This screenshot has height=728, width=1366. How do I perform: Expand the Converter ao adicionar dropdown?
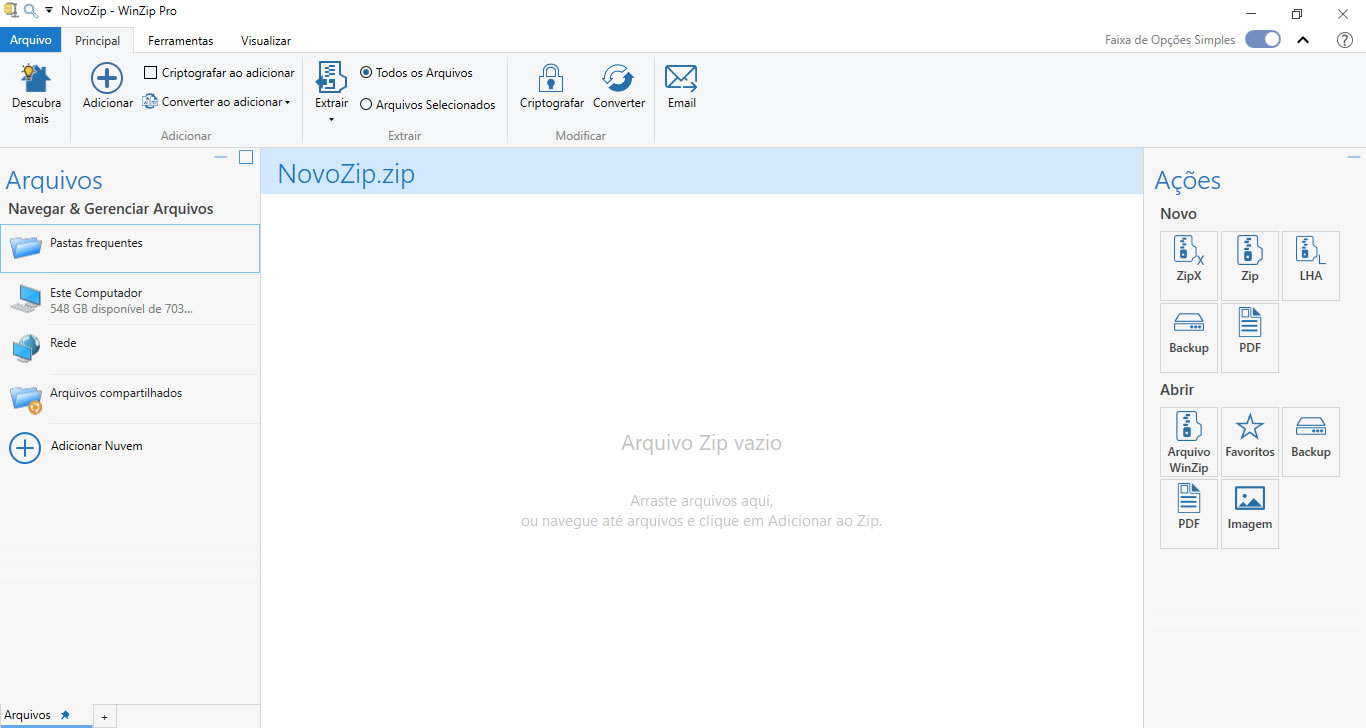287,102
